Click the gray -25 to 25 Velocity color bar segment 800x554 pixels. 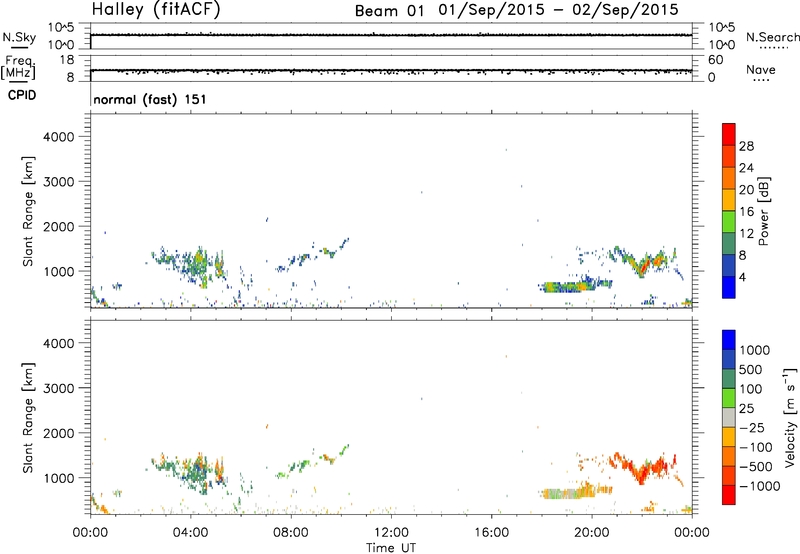[x=729, y=417]
